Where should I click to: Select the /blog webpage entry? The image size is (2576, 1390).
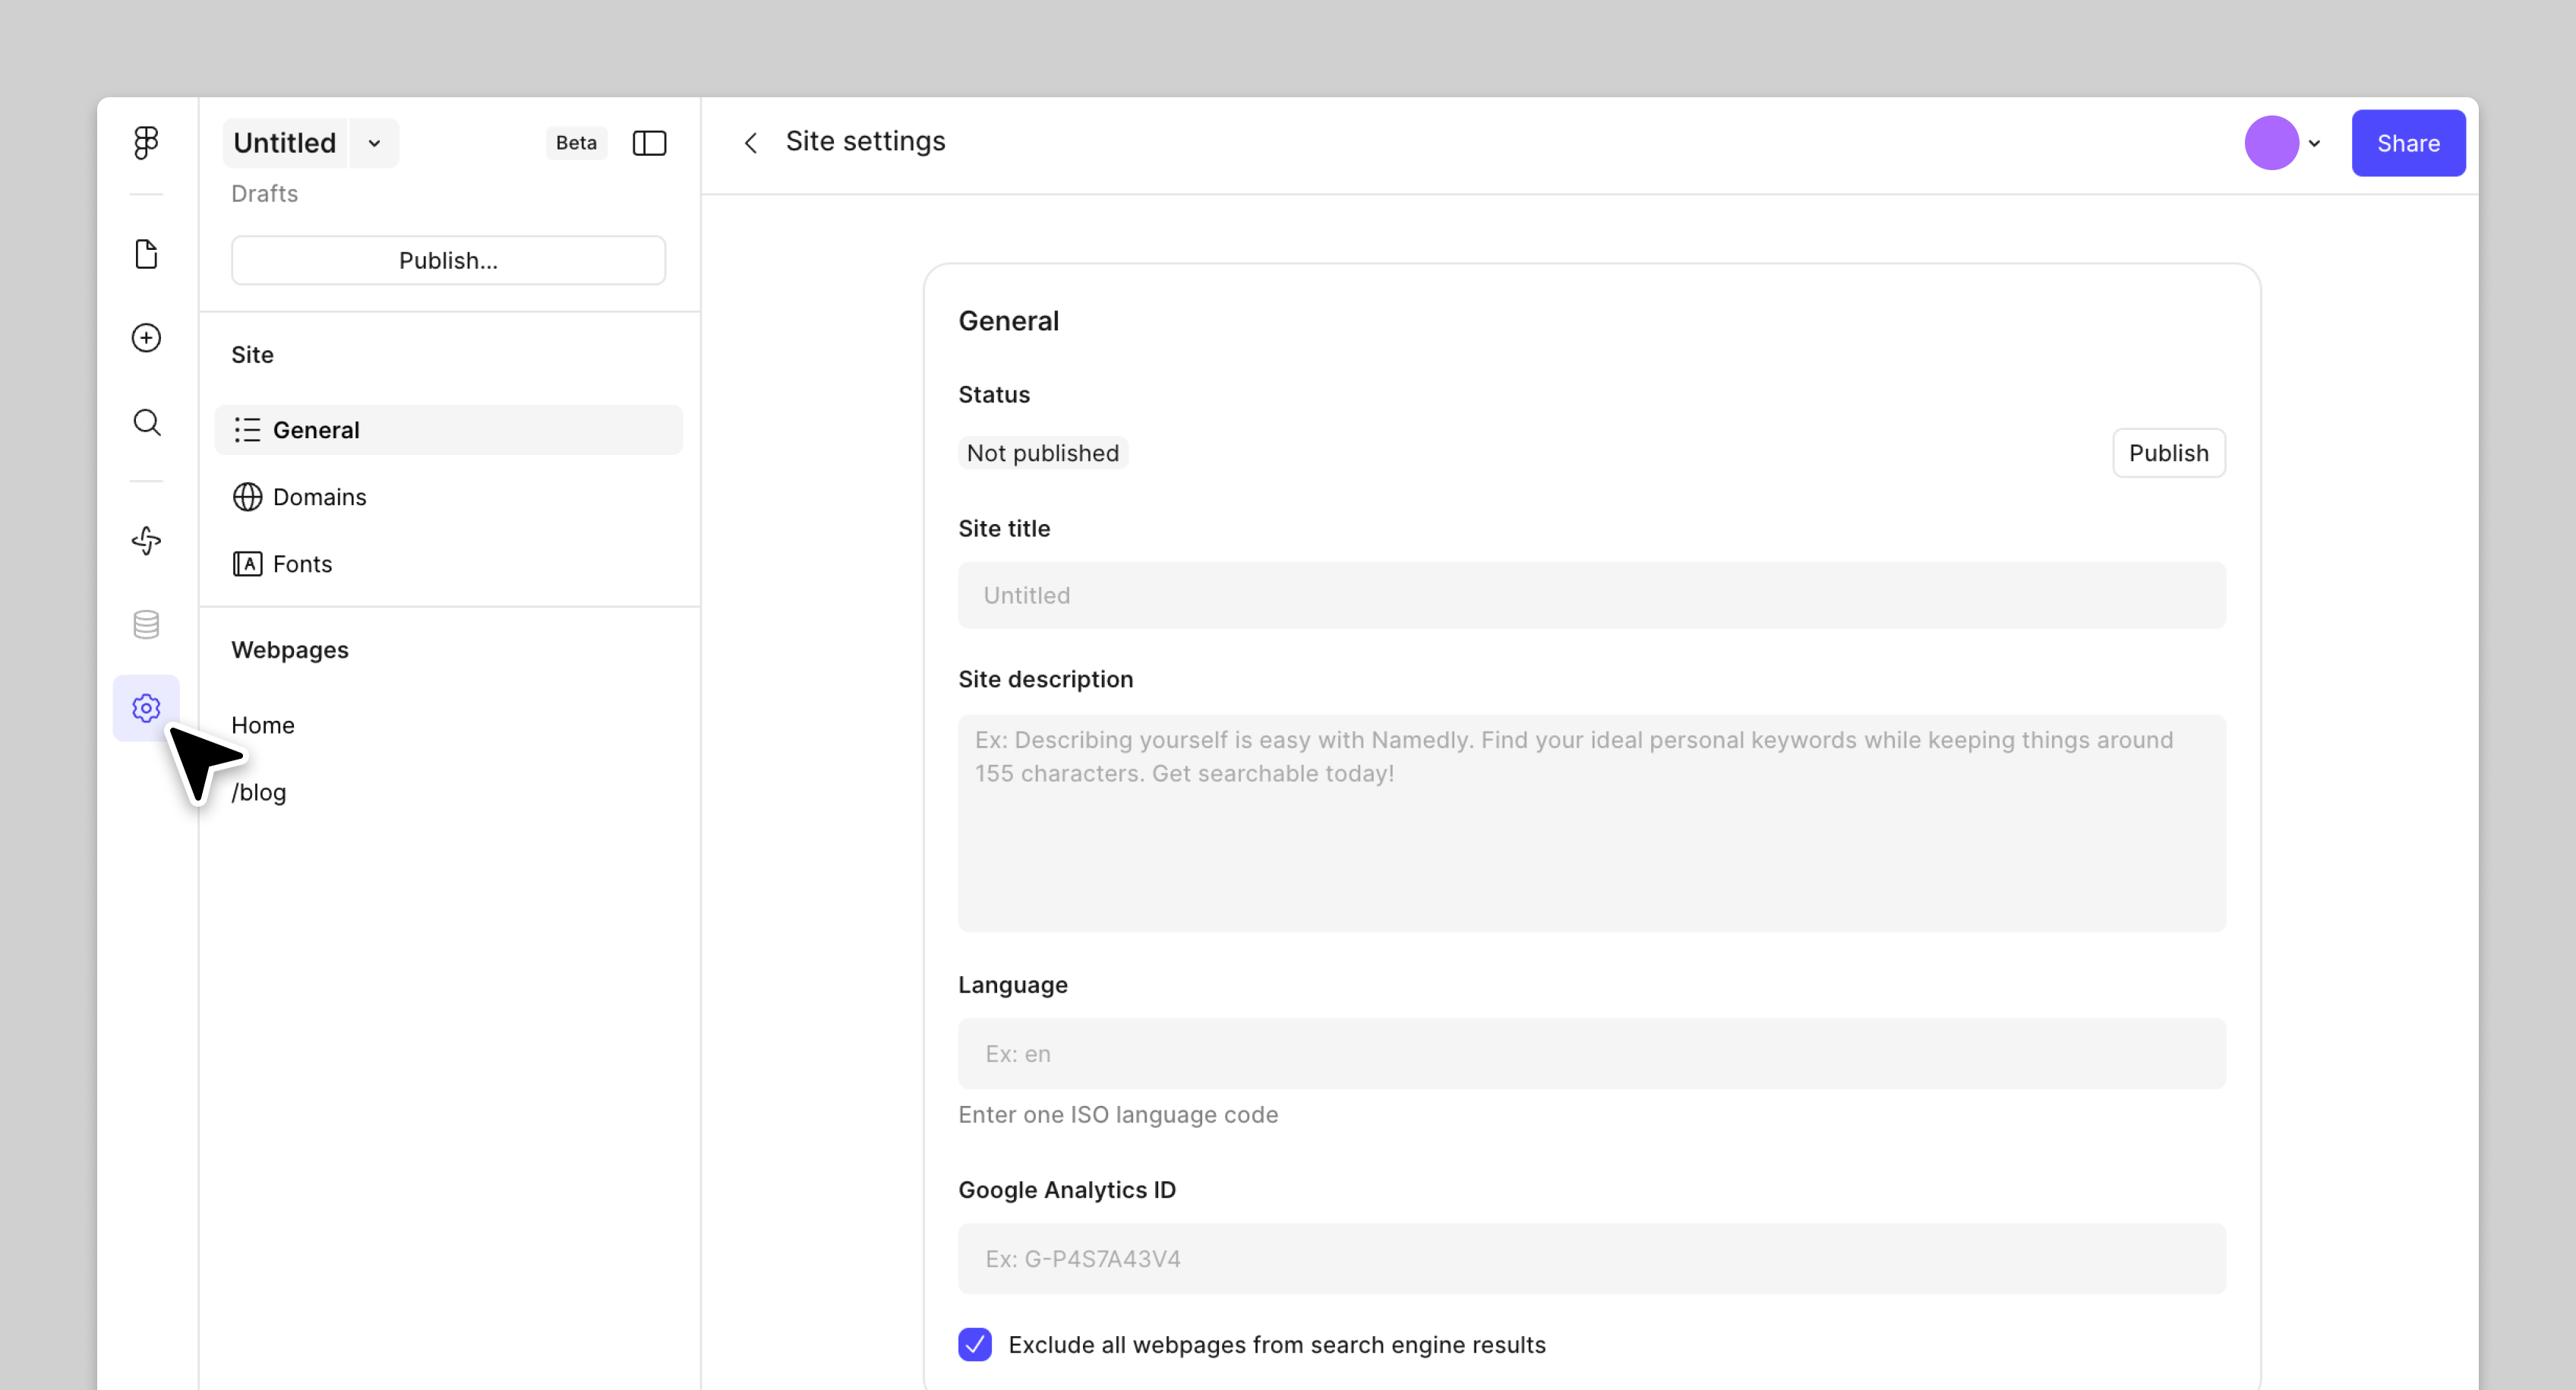pos(259,792)
